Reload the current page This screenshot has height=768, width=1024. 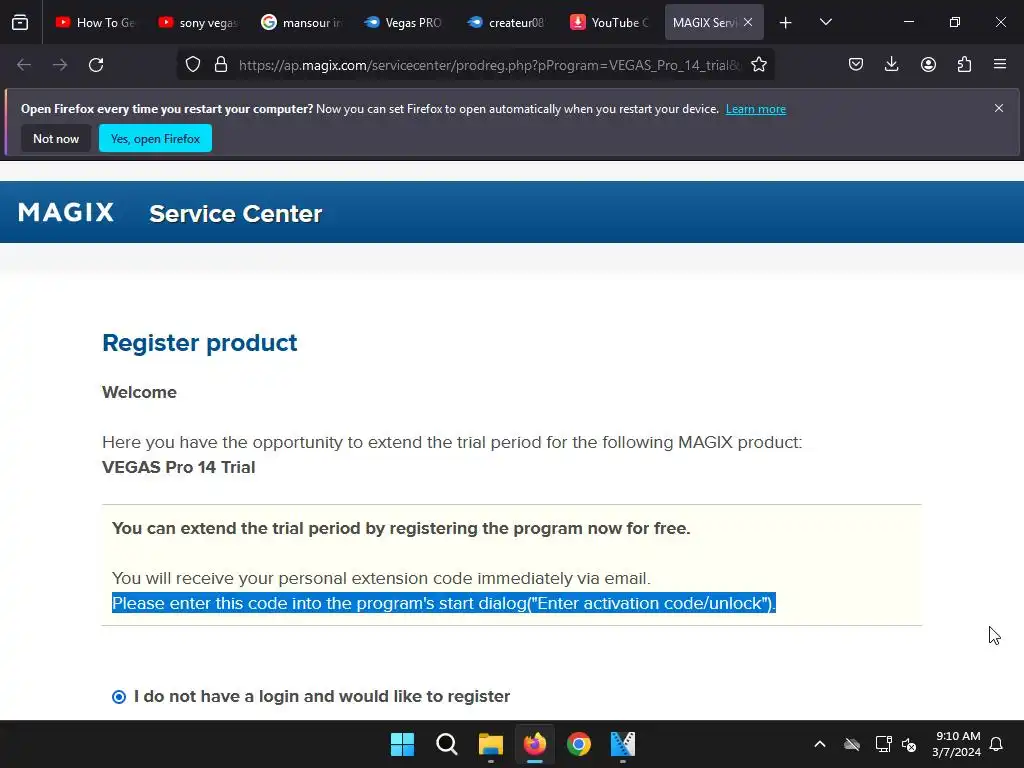pyautogui.click(x=96, y=65)
